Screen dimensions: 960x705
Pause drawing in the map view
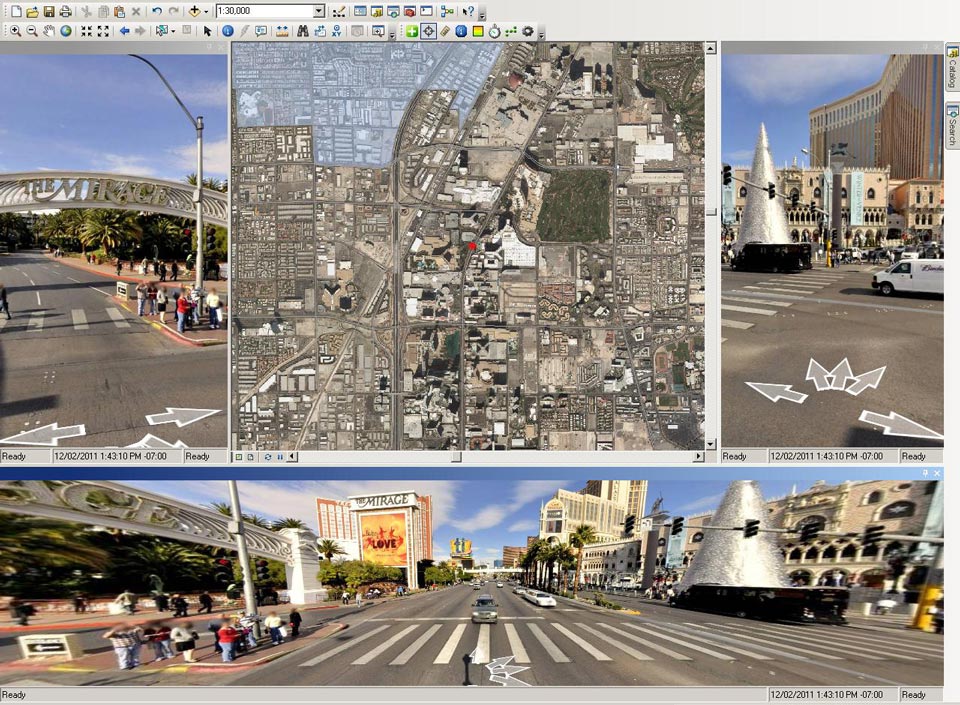tap(280, 457)
